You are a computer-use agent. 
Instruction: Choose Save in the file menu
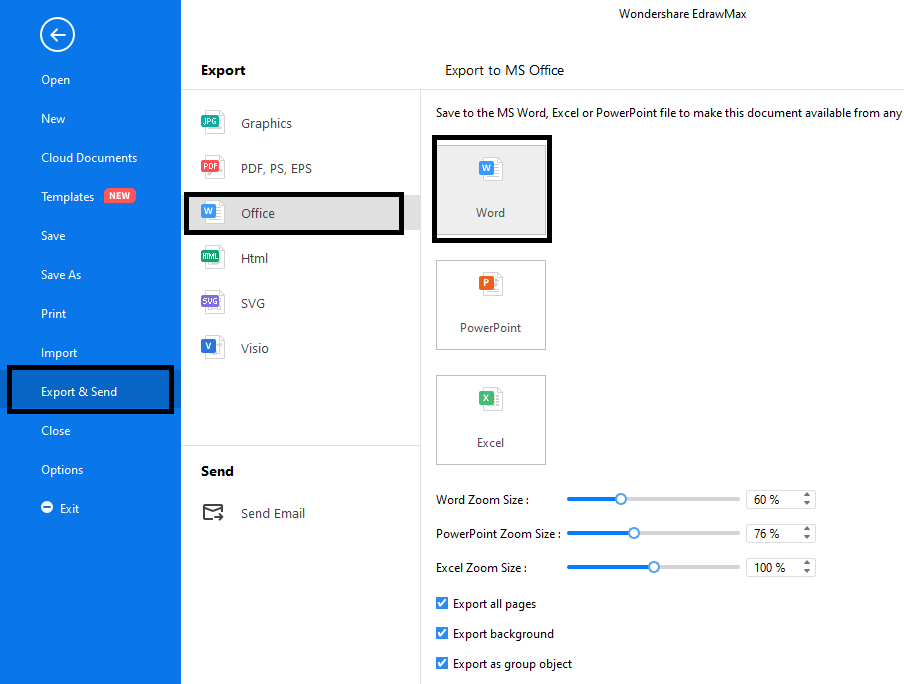[53, 236]
